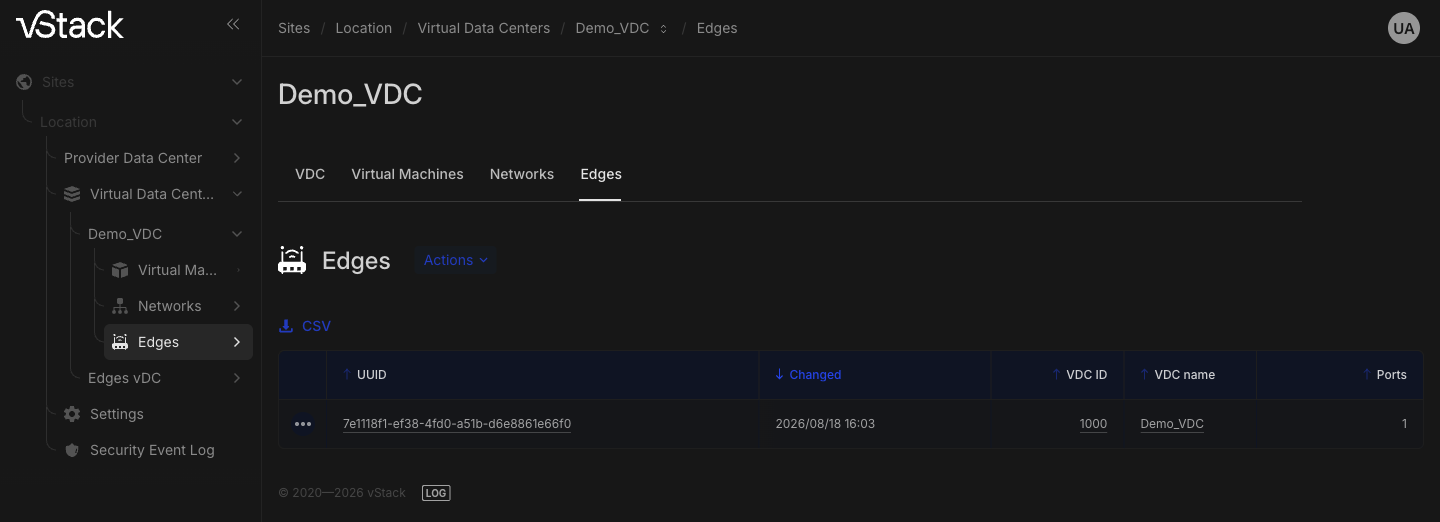The height and width of the screenshot is (522, 1440).
Task: Open the Actions dropdown
Action: [455, 260]
